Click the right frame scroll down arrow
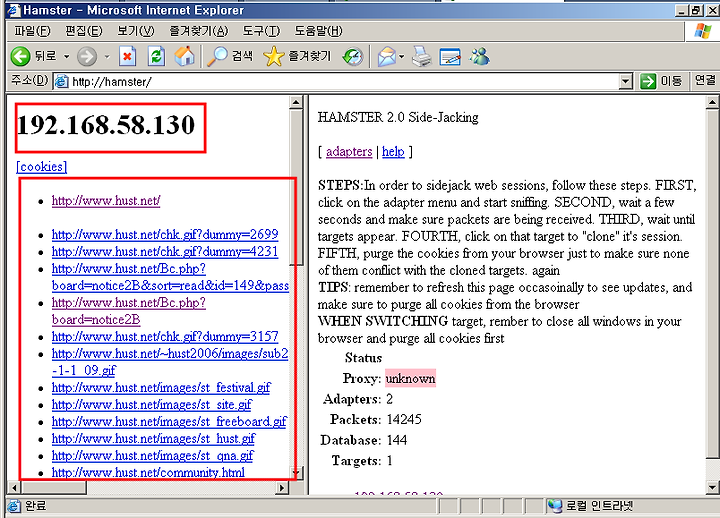The width and height of the screenshot is (720, 518). [713, 488]
